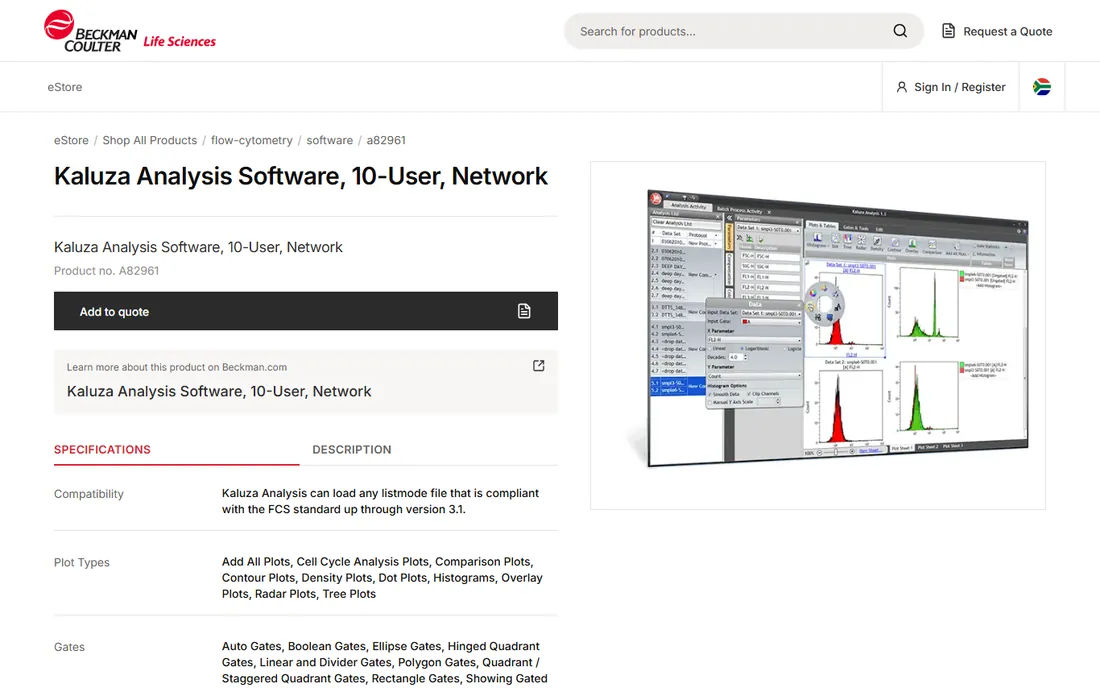Click the document icon on Add to quote

tap(524, 311)
